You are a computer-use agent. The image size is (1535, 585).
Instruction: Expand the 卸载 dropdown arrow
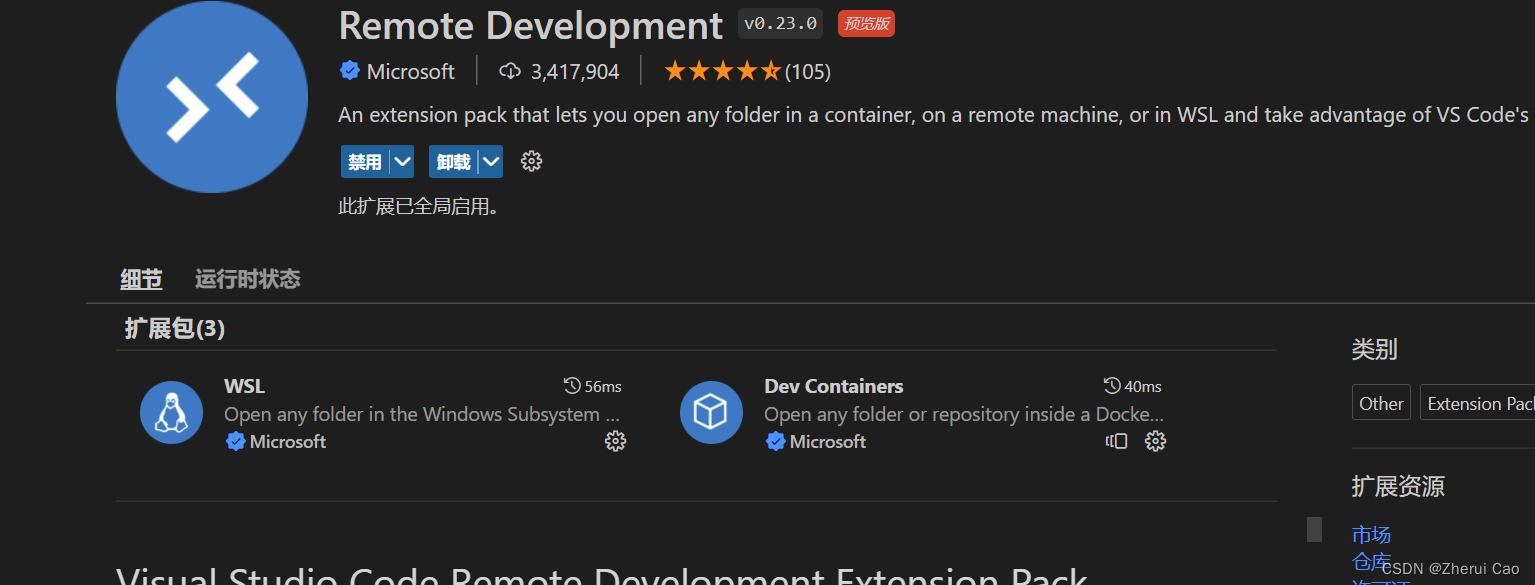(491, 161)
